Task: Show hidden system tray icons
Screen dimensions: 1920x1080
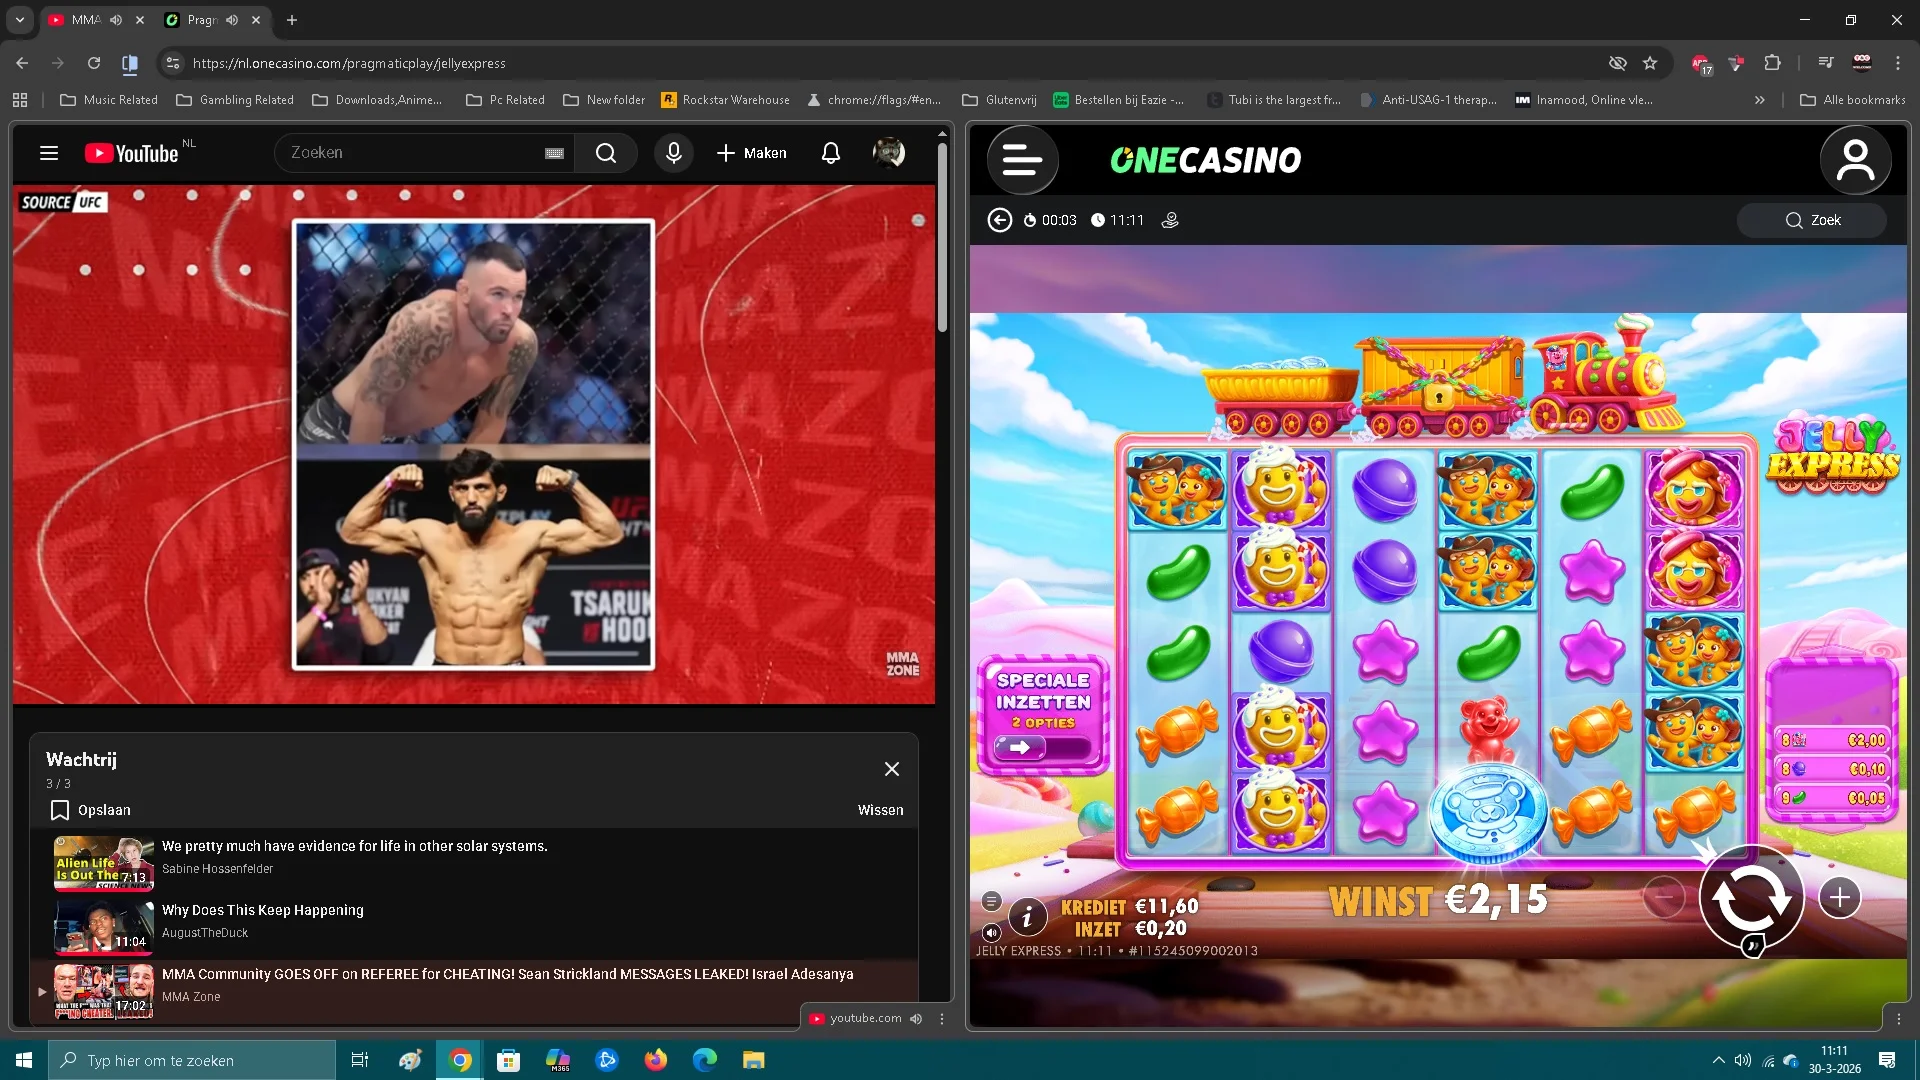Action: (x=1718, y=1060)
